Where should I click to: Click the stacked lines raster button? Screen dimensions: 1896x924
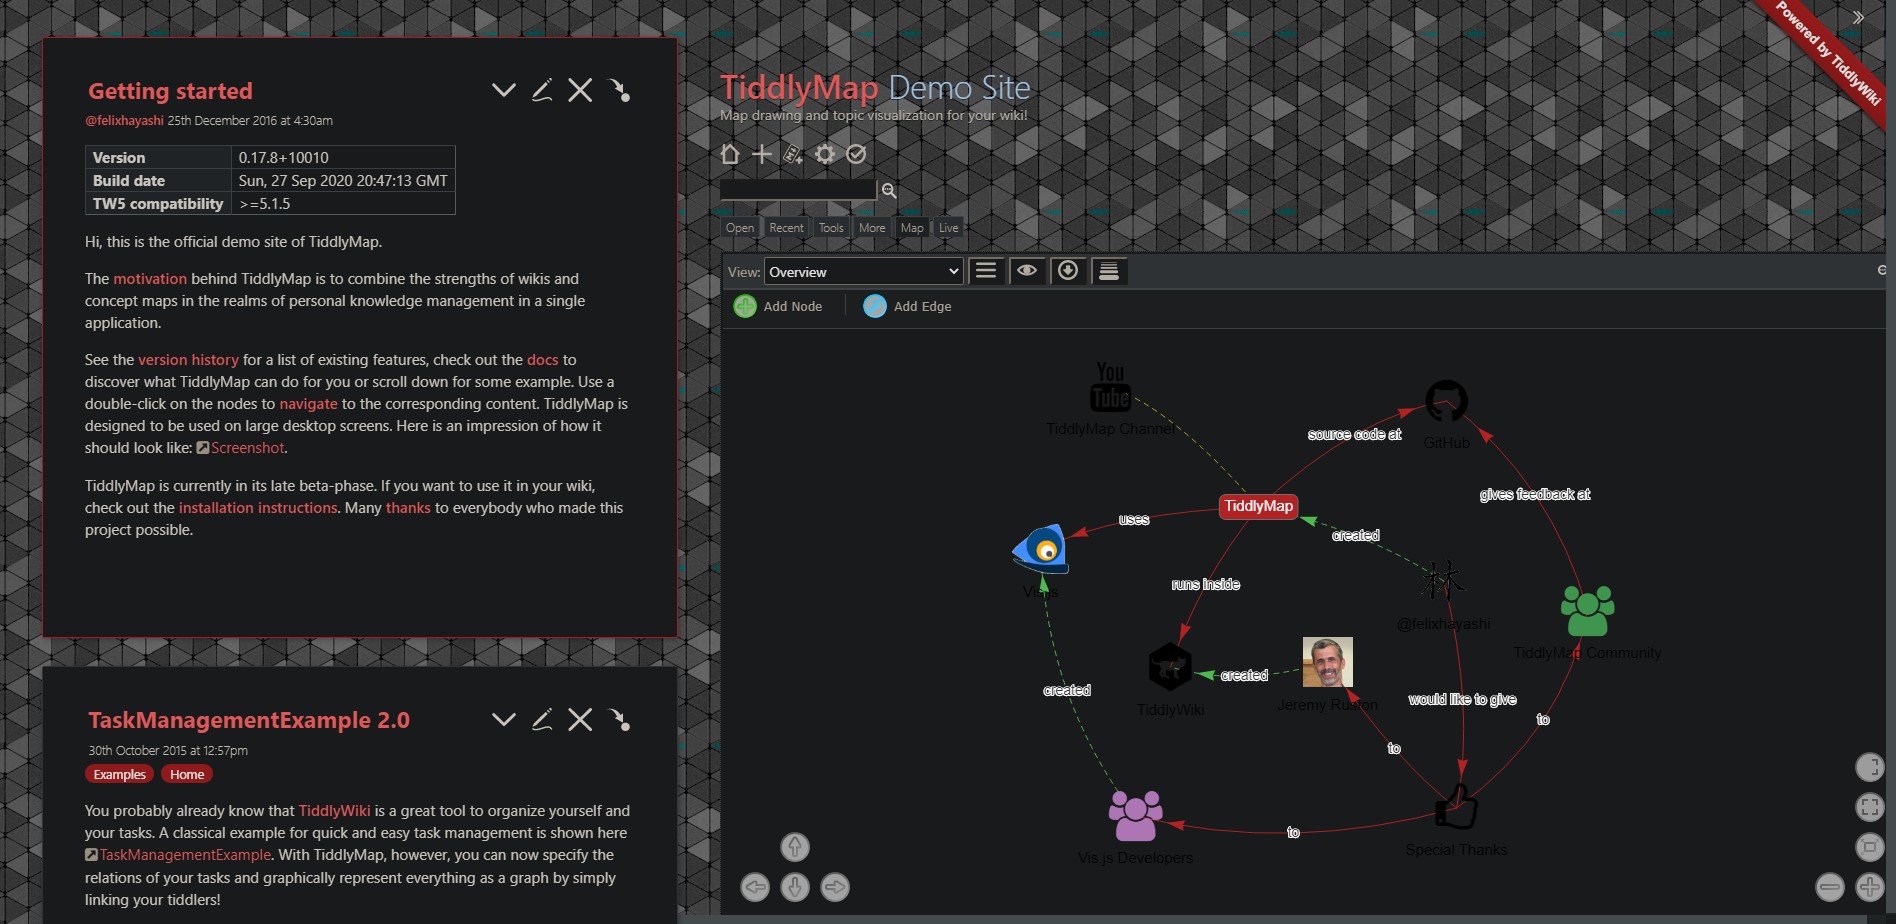[1109, 271]
